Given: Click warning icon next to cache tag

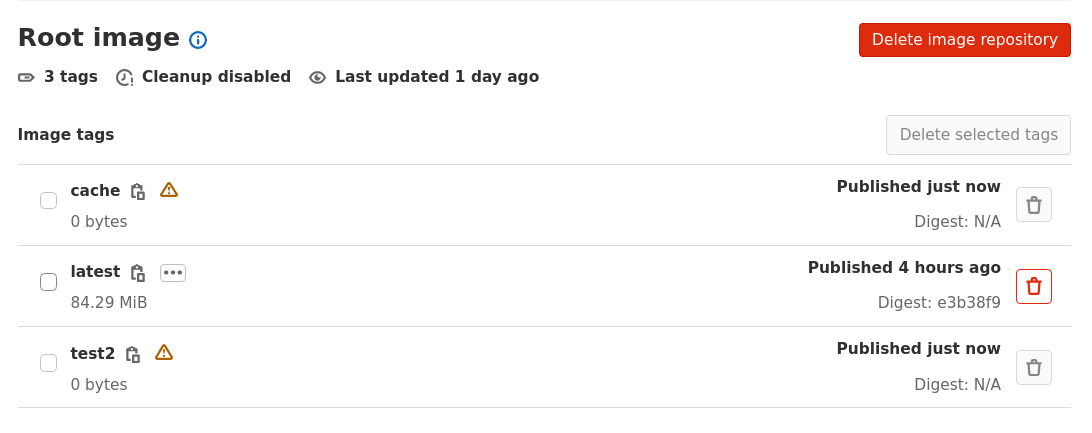Looking at the screenshot, I should (x=169, y=190).
